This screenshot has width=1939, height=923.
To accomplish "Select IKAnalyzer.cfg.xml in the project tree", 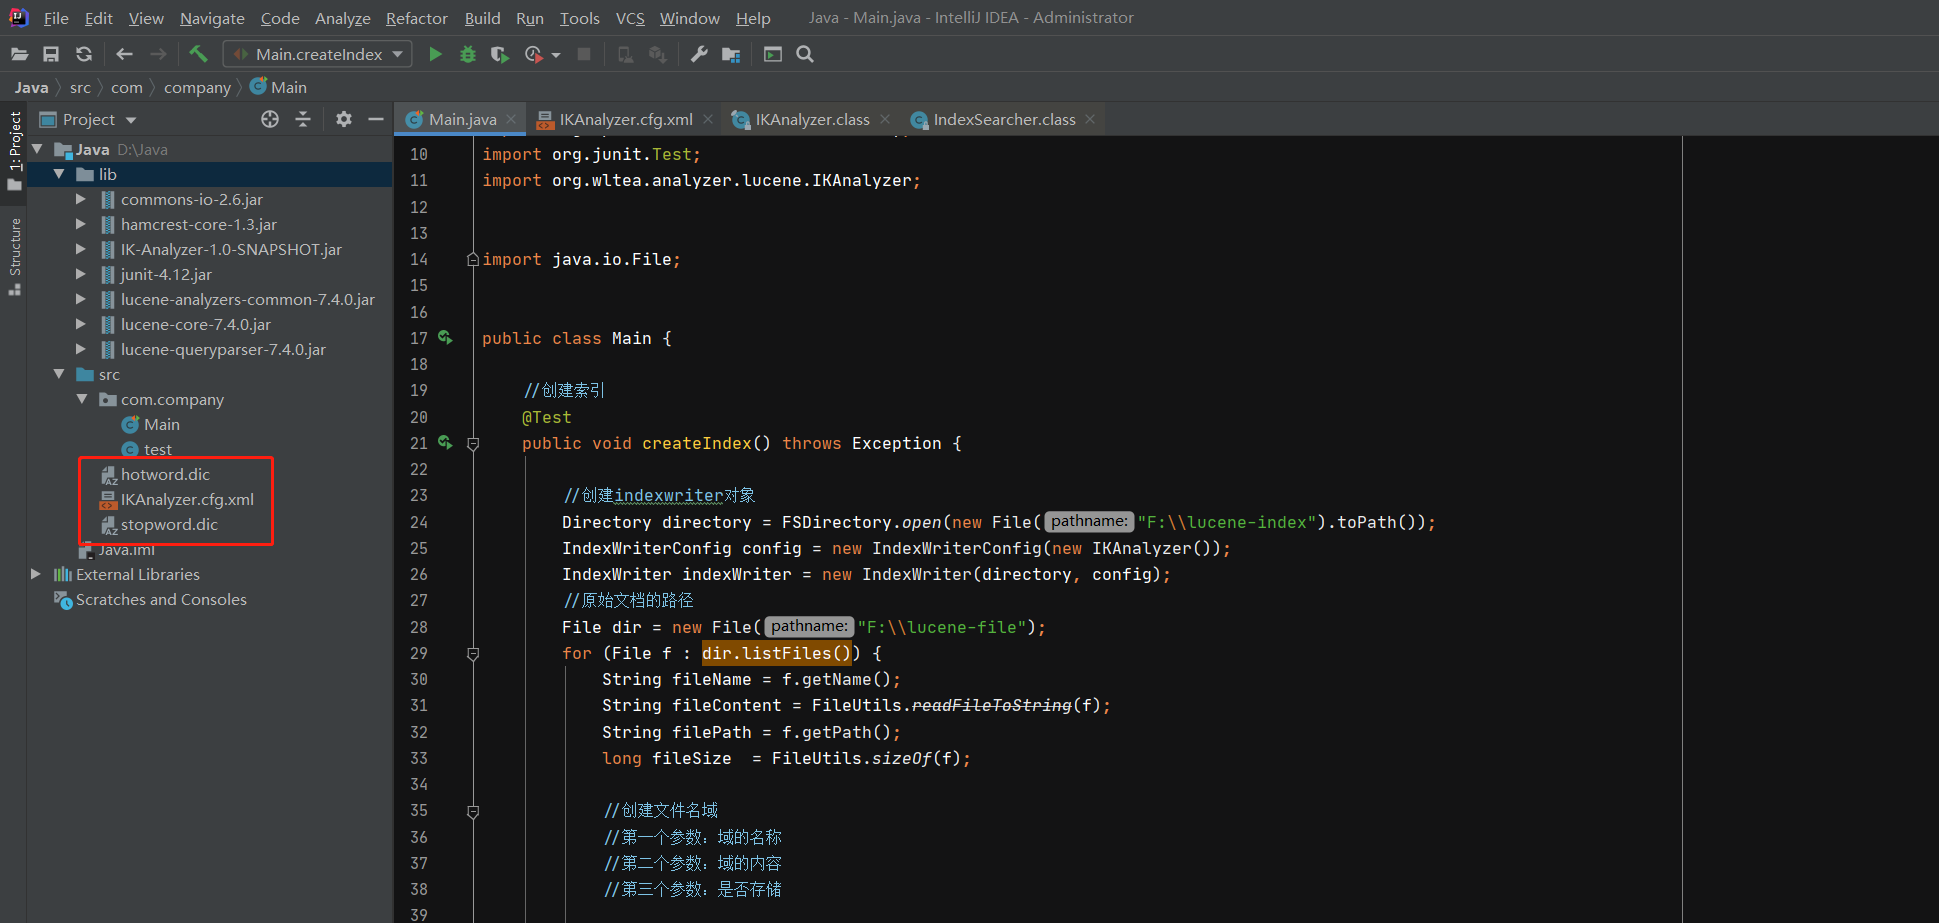I will pyautogui.click(x=187, y=499).
